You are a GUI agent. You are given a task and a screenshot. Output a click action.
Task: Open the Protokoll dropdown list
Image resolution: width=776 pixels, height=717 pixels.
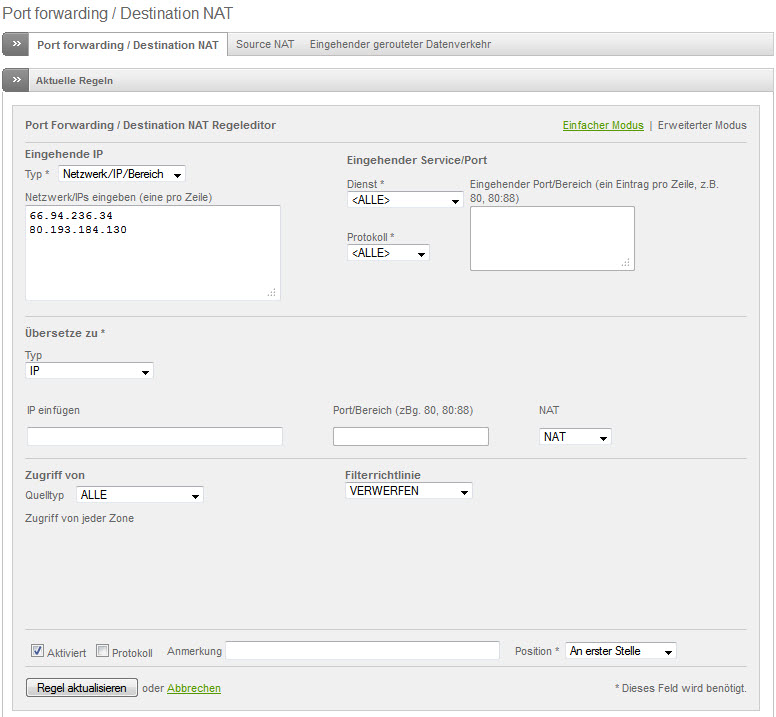[x=388, y=254]
